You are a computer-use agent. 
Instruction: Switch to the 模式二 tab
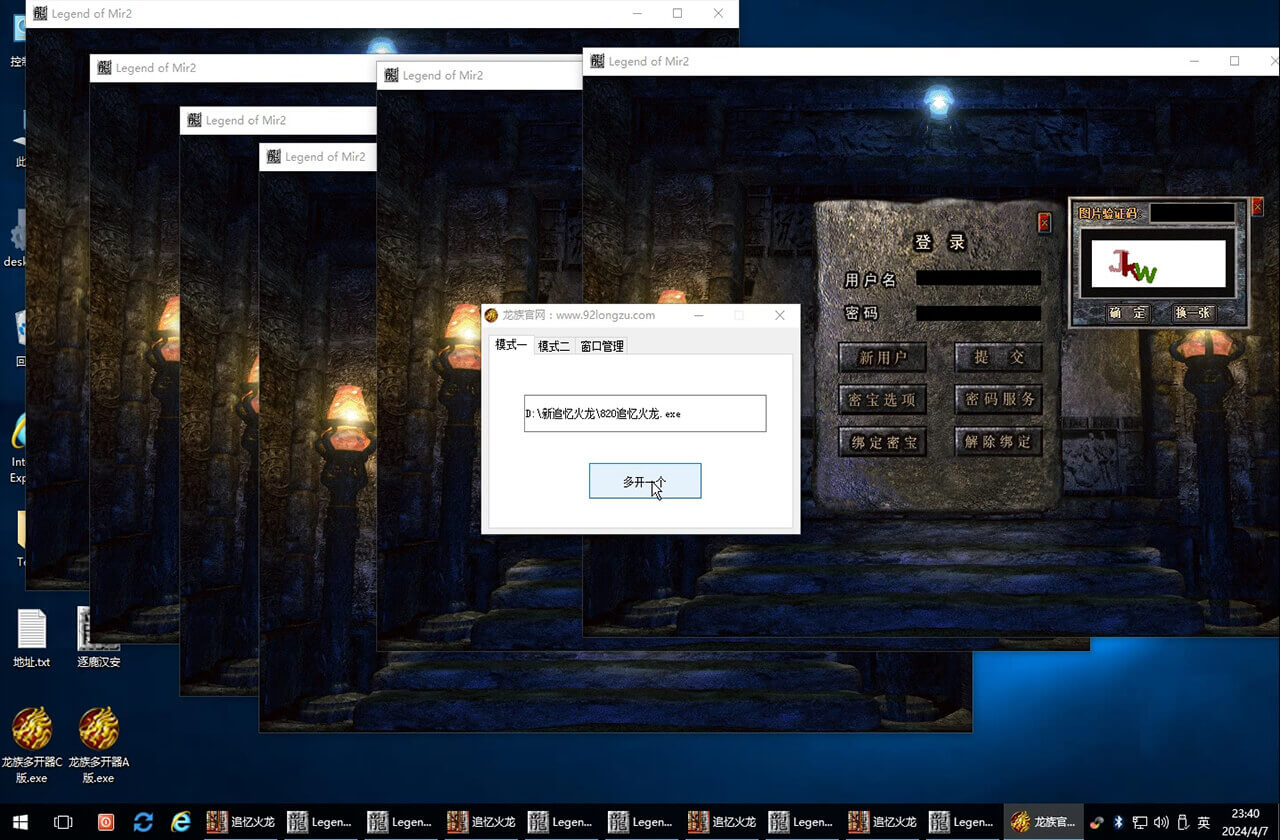point(553,346)
